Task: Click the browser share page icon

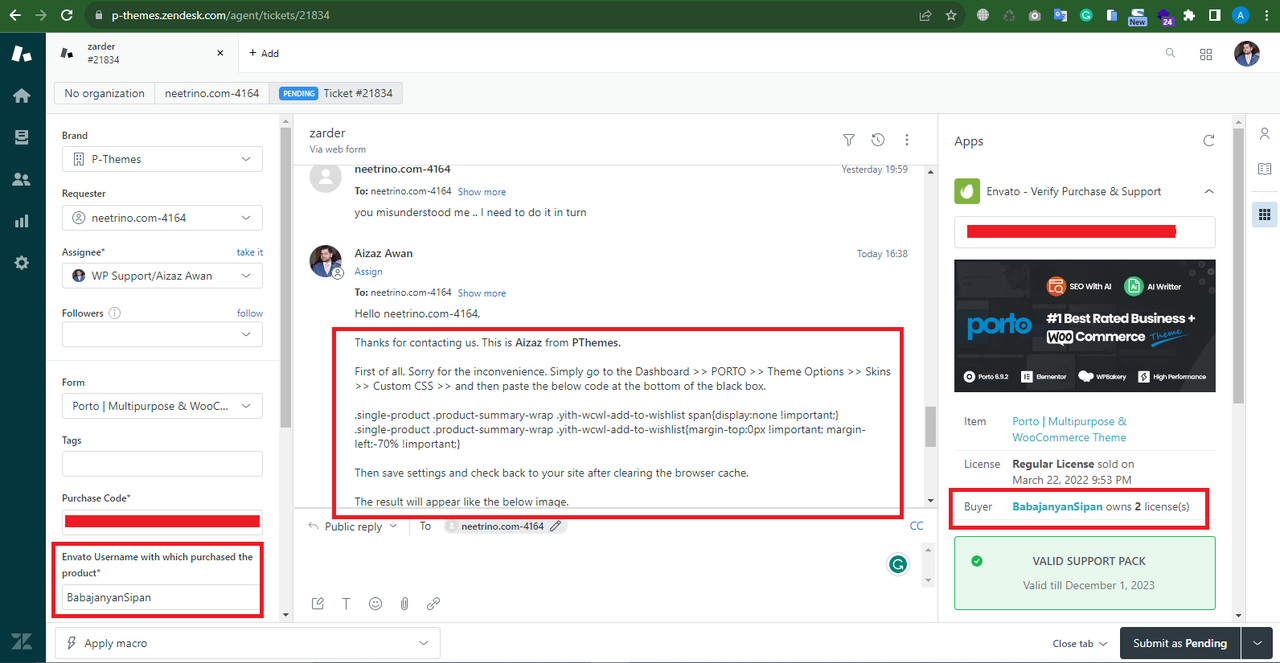Action: pos(925,15)
